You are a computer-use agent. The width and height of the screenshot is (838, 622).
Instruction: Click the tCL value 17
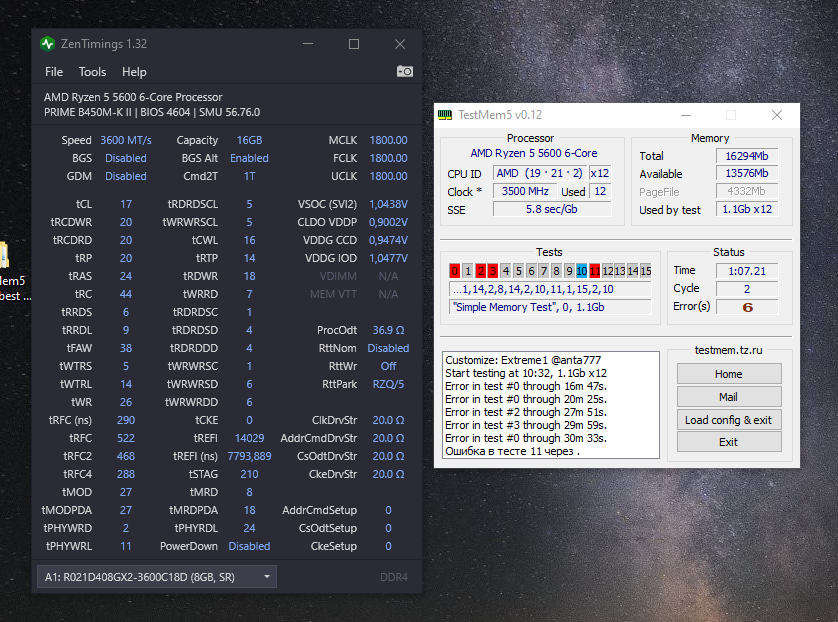(x=126, y=204)
